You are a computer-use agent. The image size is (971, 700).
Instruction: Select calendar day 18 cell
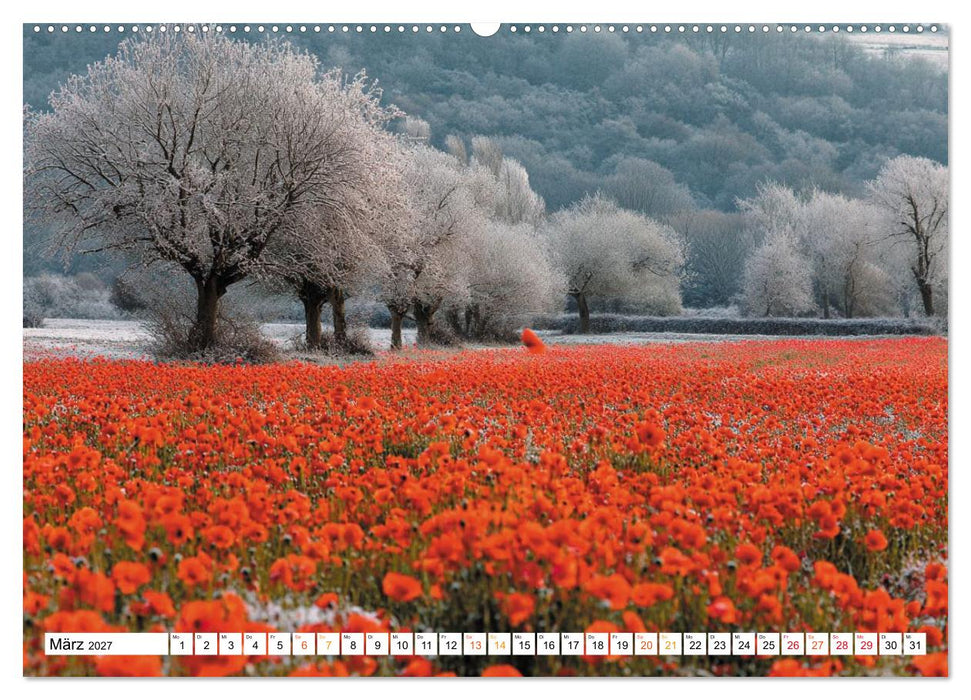point(597,644)
